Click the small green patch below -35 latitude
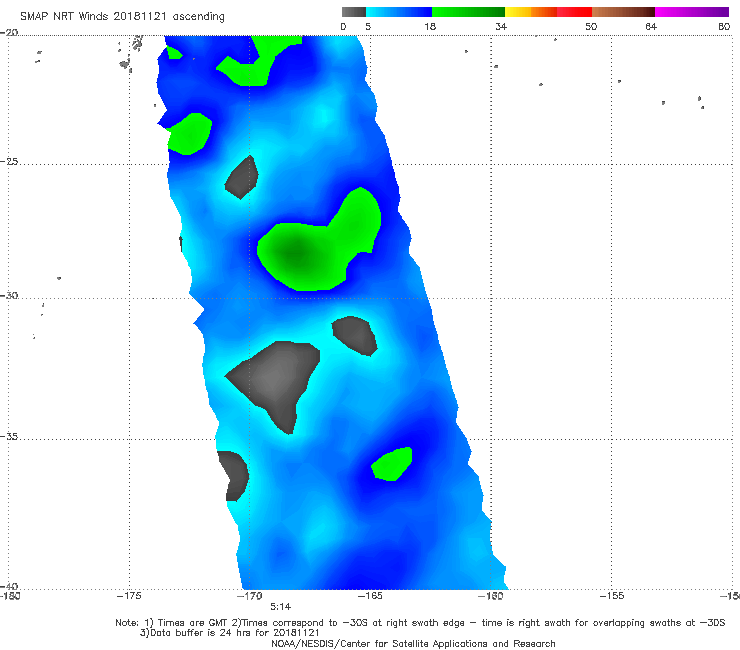Viewport: 740px width, 650px height. coord(392,464)
